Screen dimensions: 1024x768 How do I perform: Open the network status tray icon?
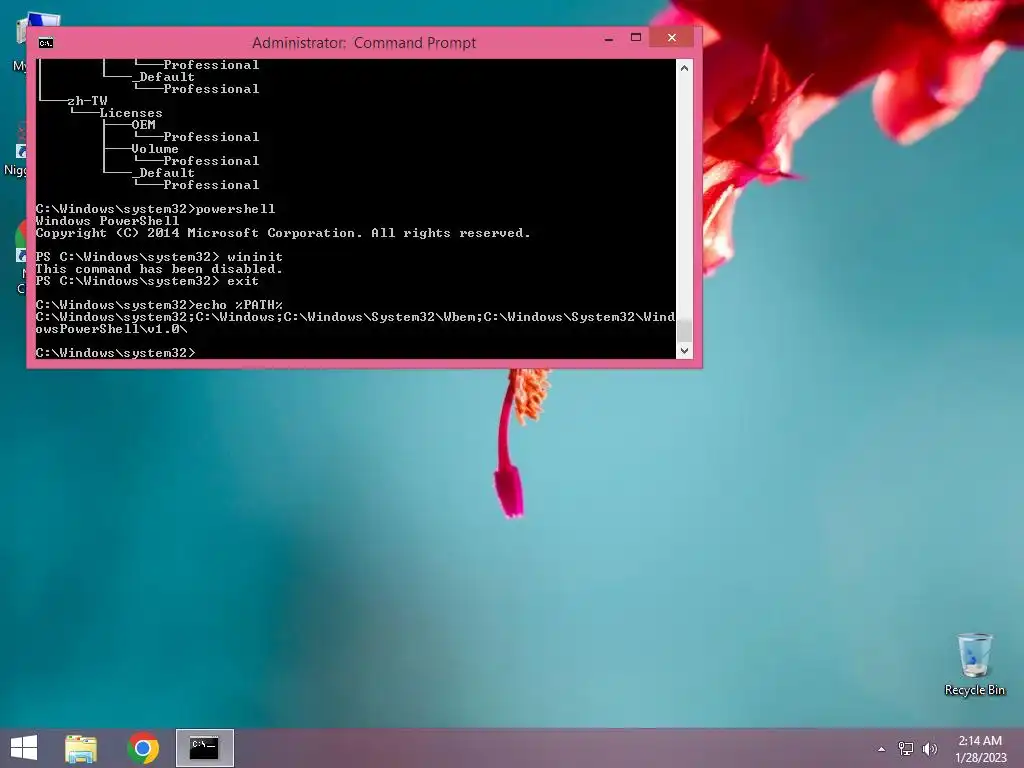point(906,748)
